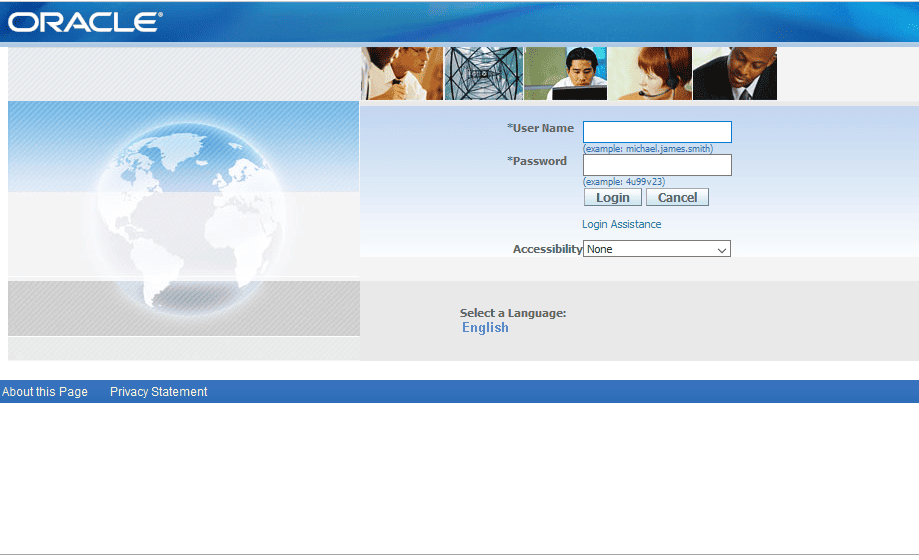Click the example michael.james.smith hint text
The image size is (919, 560).
point(648,148)
